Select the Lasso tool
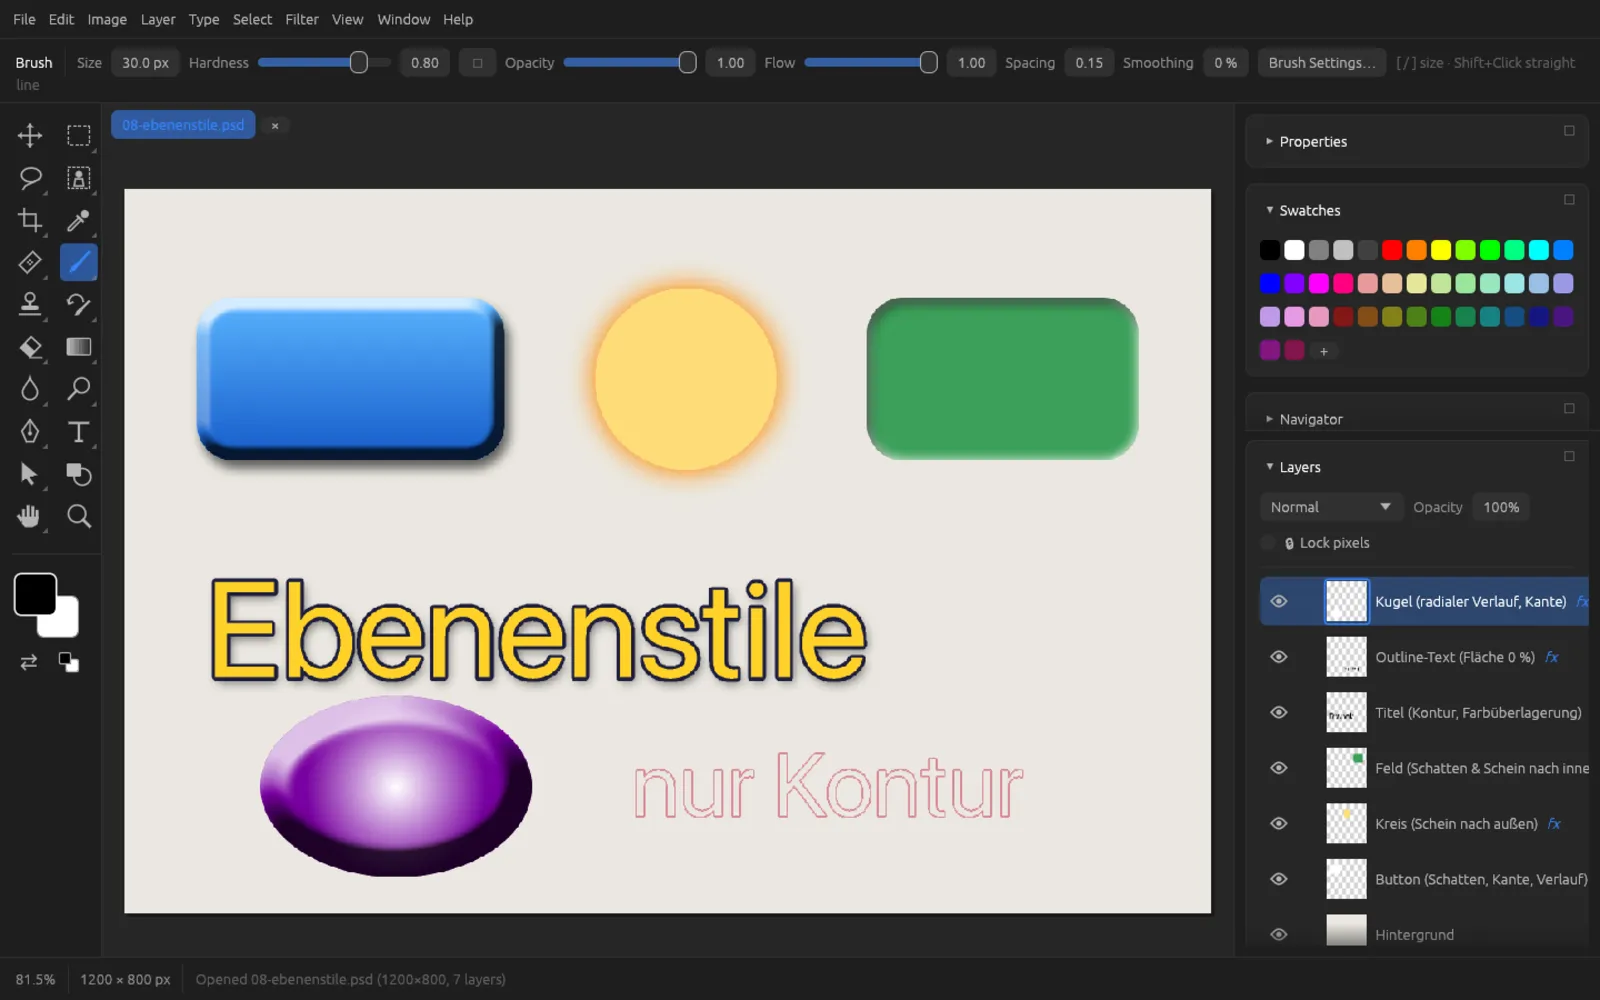Viewport: 1600px width, 1000px height. point(30,178)
